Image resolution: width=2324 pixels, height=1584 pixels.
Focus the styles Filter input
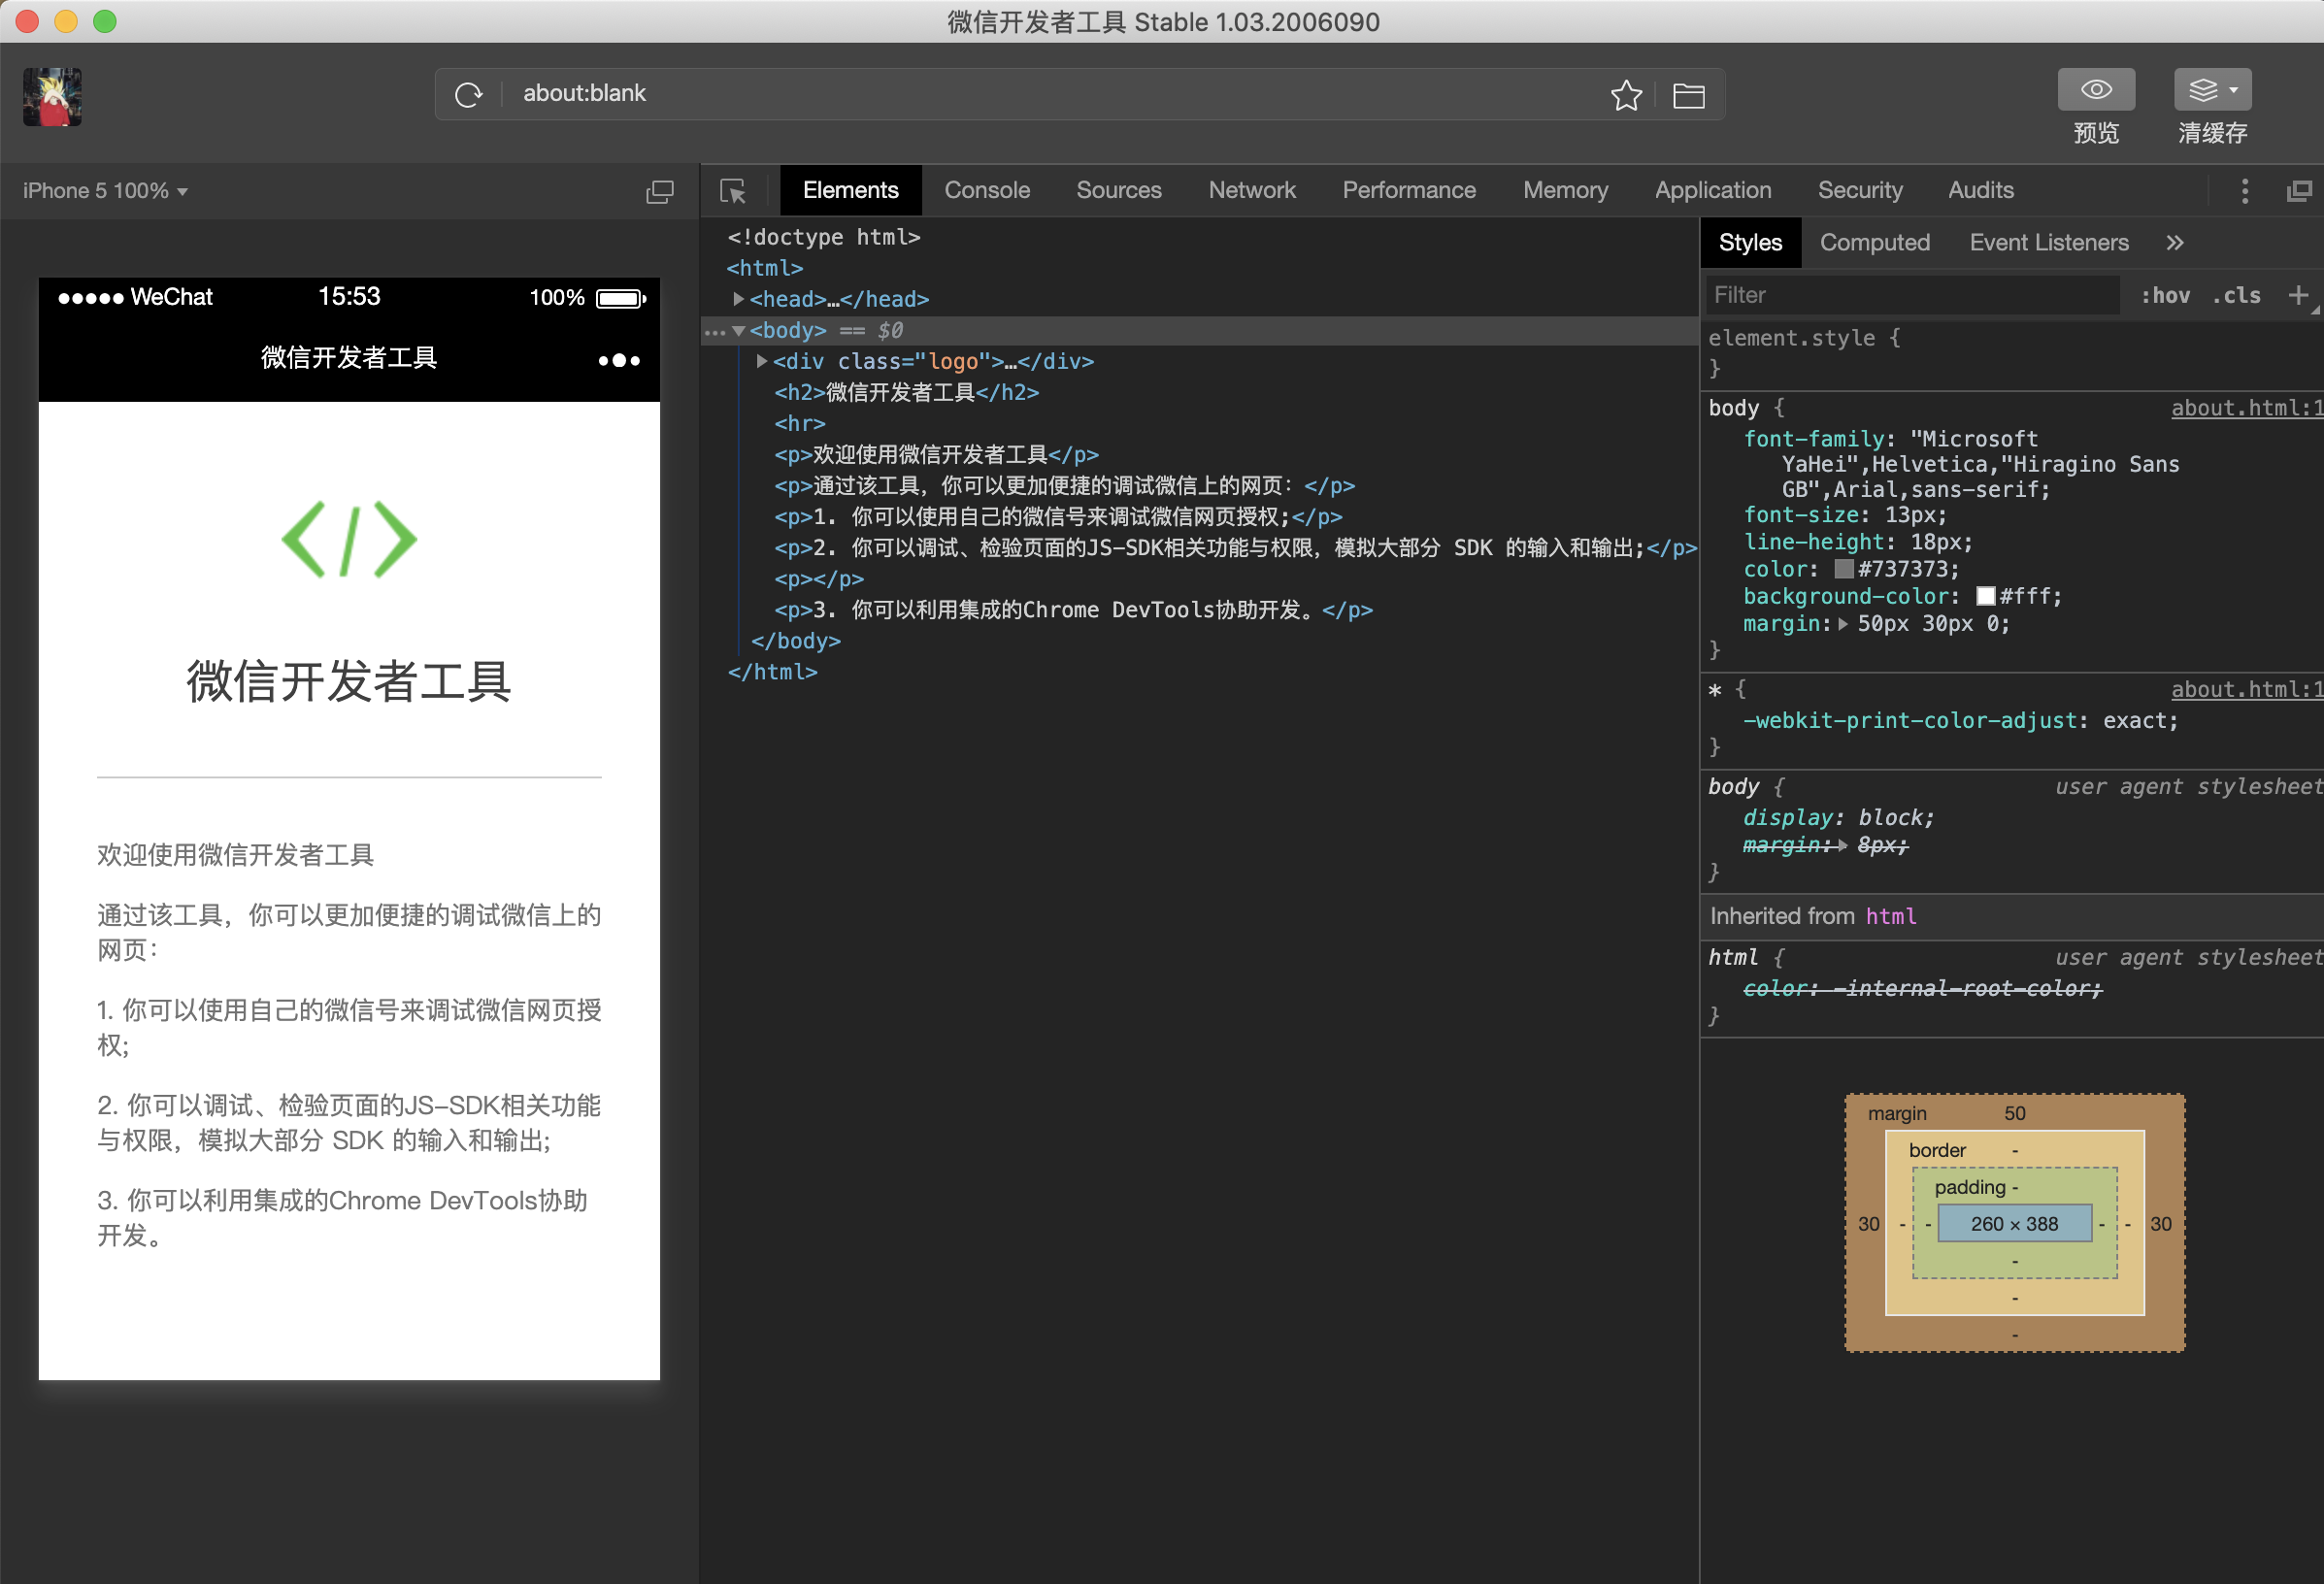click(1912, 295)
